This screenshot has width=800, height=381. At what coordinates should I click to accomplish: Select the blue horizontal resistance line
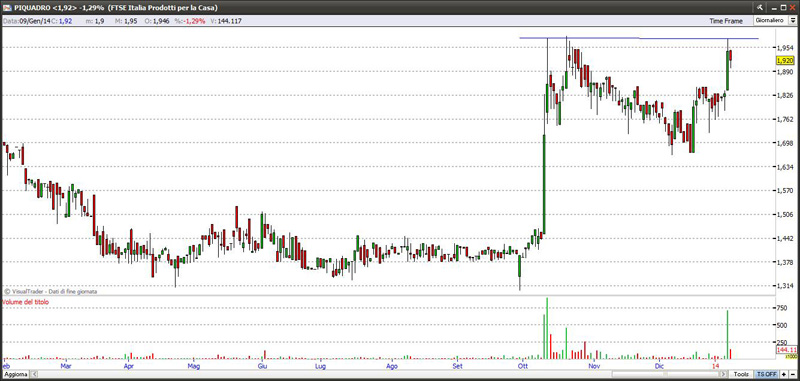639,38
